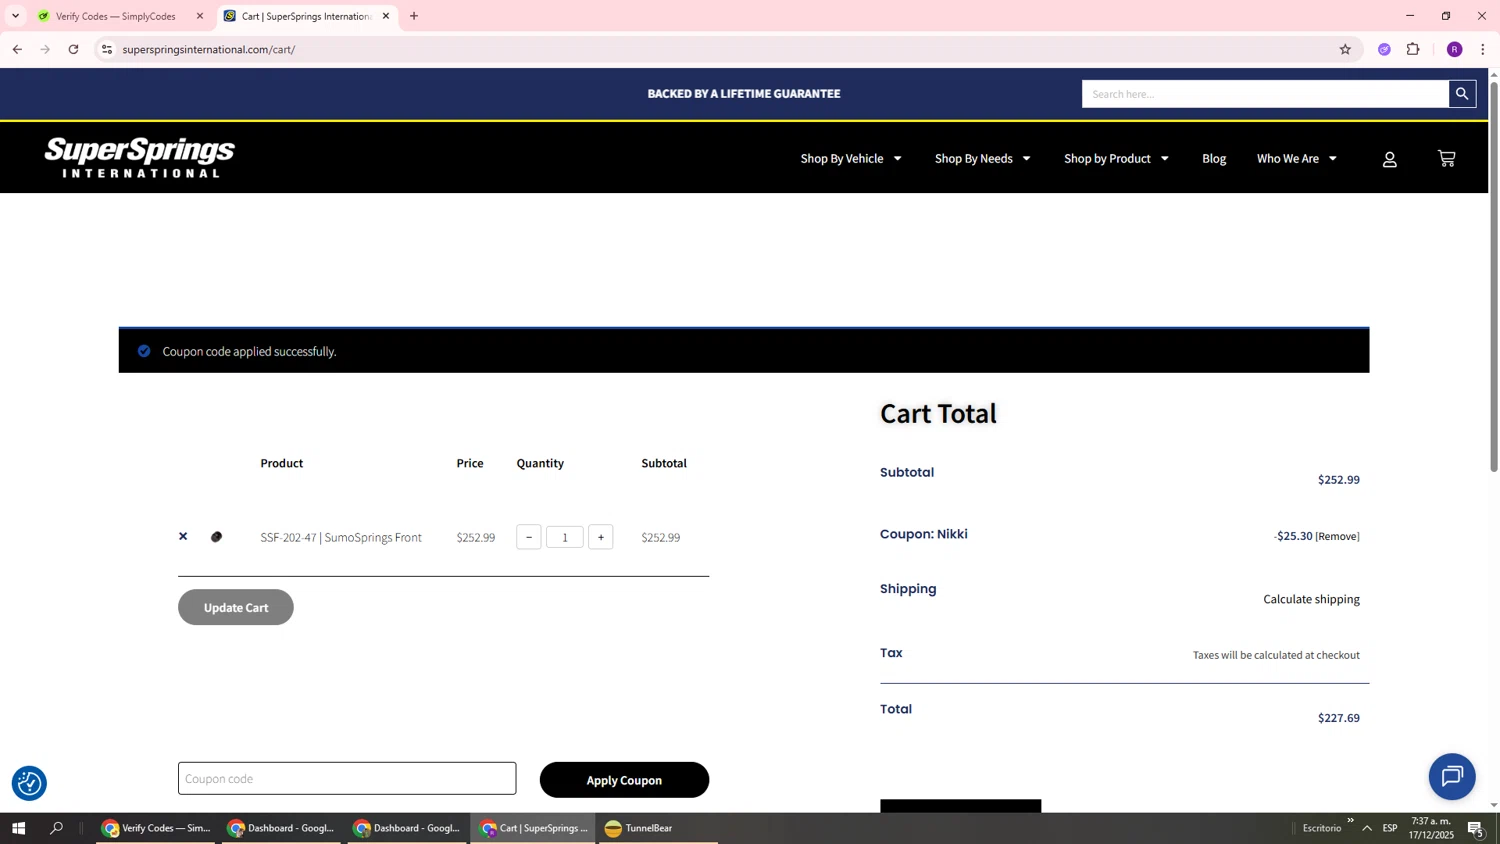The width and height of the screenshot is (1500, 844).
Task: Close the Verify Codes tab
Action: pyautogui.click(x=200, y=16)
